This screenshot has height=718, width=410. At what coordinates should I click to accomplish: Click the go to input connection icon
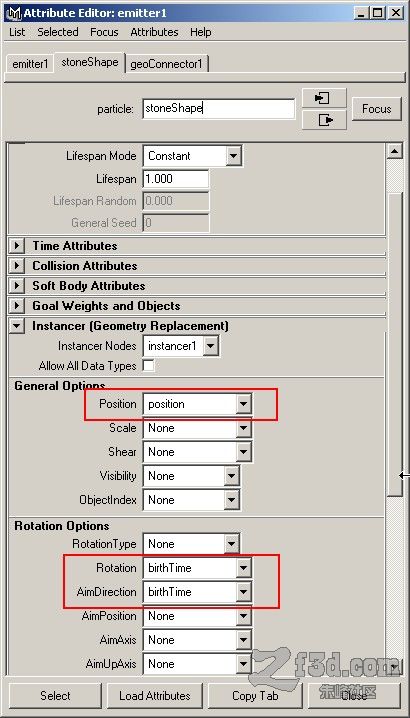click(x=324, y=98)
